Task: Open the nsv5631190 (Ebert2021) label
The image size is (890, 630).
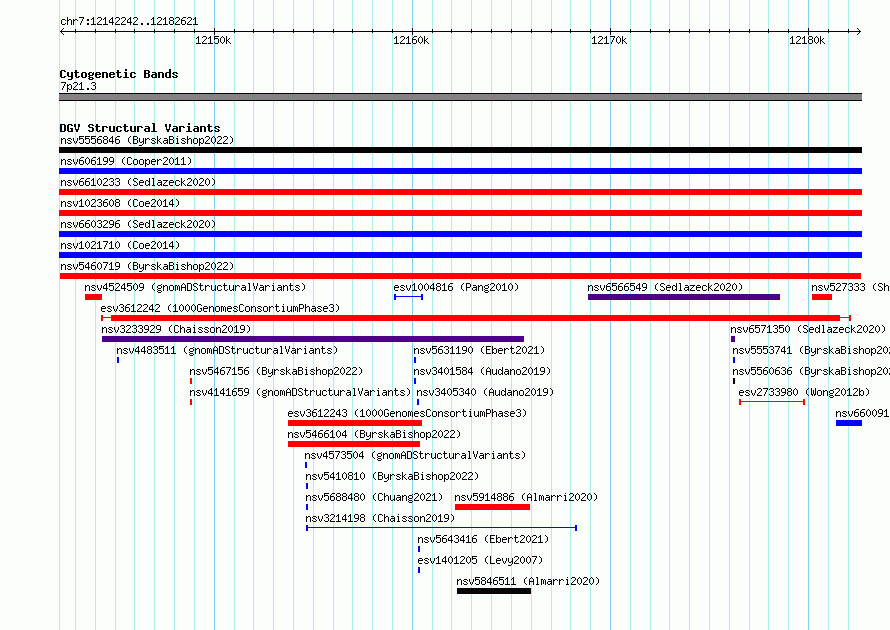Action: click(x=479, y=350)
